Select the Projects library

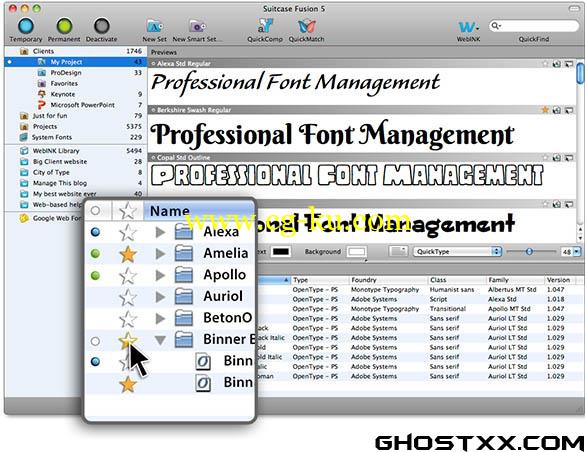pyautogui.click(x=75, y=126)
